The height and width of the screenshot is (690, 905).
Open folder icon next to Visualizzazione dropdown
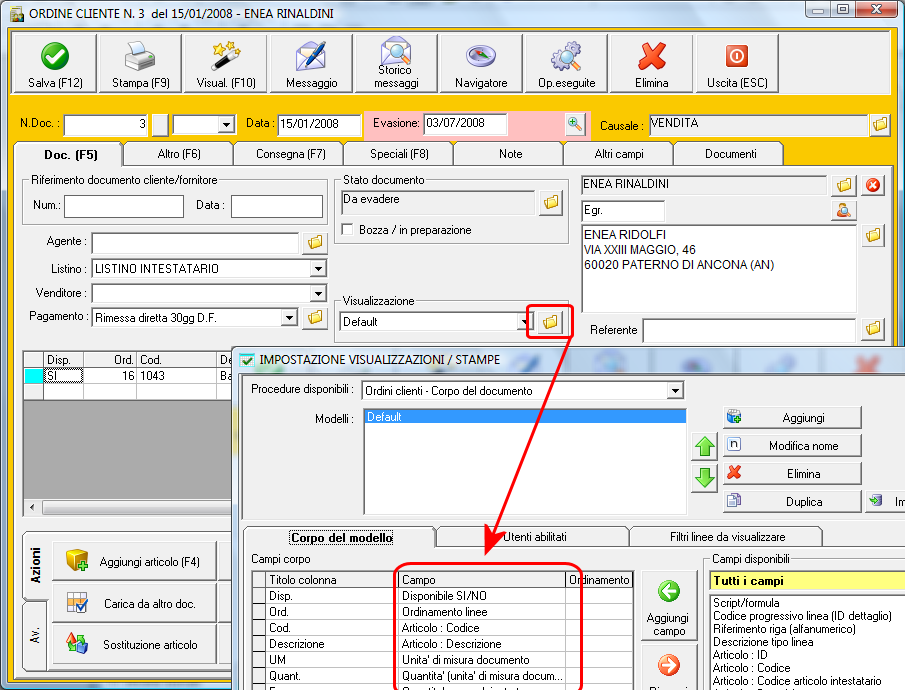coord(550,322)
